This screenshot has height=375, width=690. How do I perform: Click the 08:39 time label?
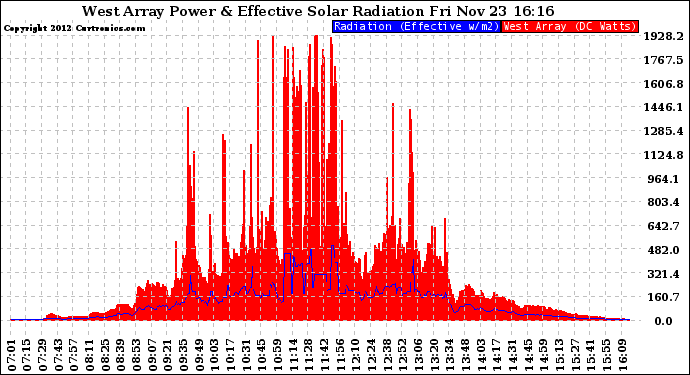(121, 355)
